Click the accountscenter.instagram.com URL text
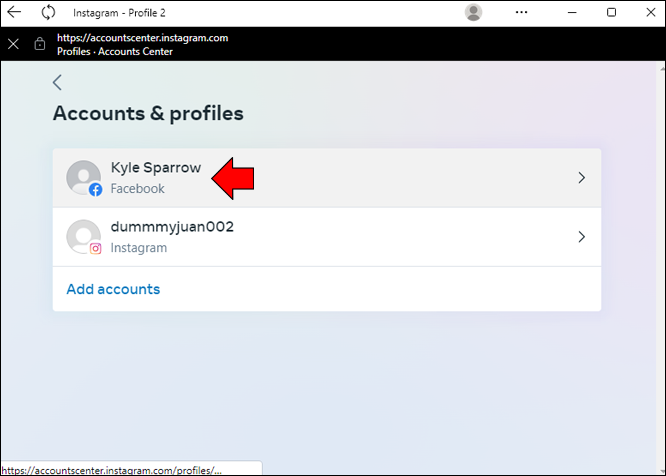Viewport: 666px width, 476px height. point(143,38)
